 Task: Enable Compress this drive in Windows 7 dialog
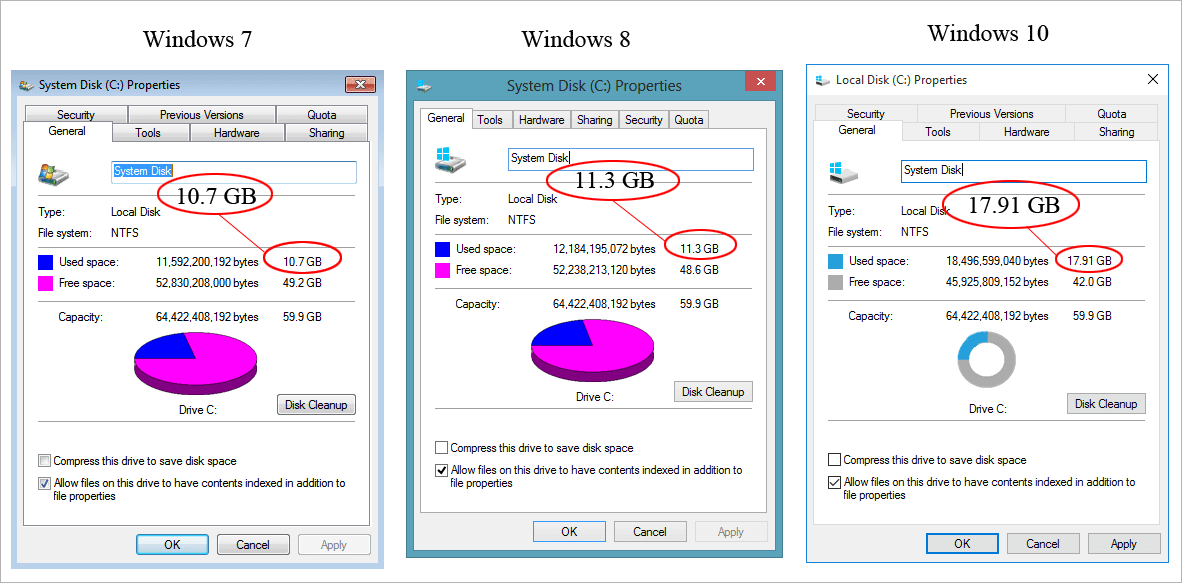pyautogui.click(x=44, y=461)
